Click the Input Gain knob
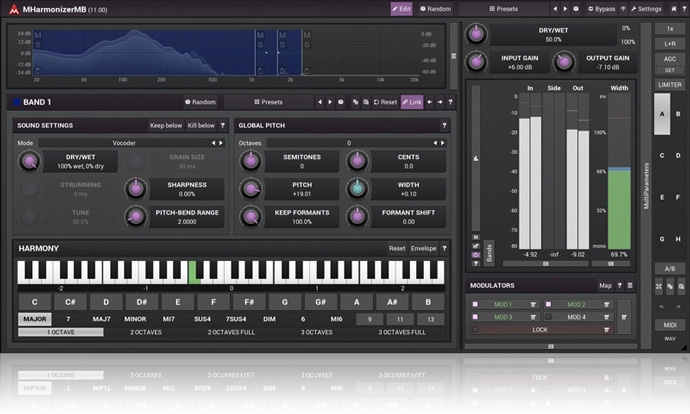This screenshot has height=414, width=690. tap(479, 62)
